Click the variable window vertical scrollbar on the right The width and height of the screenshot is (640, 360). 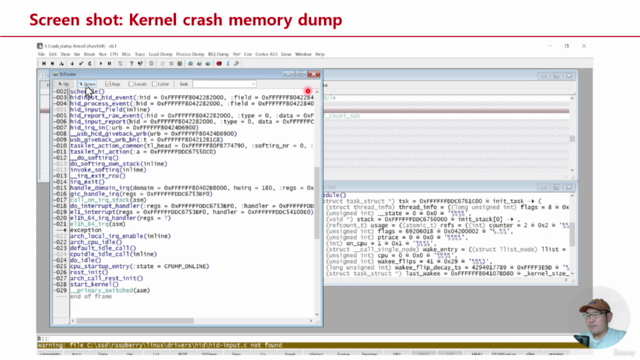coord(572,235)
